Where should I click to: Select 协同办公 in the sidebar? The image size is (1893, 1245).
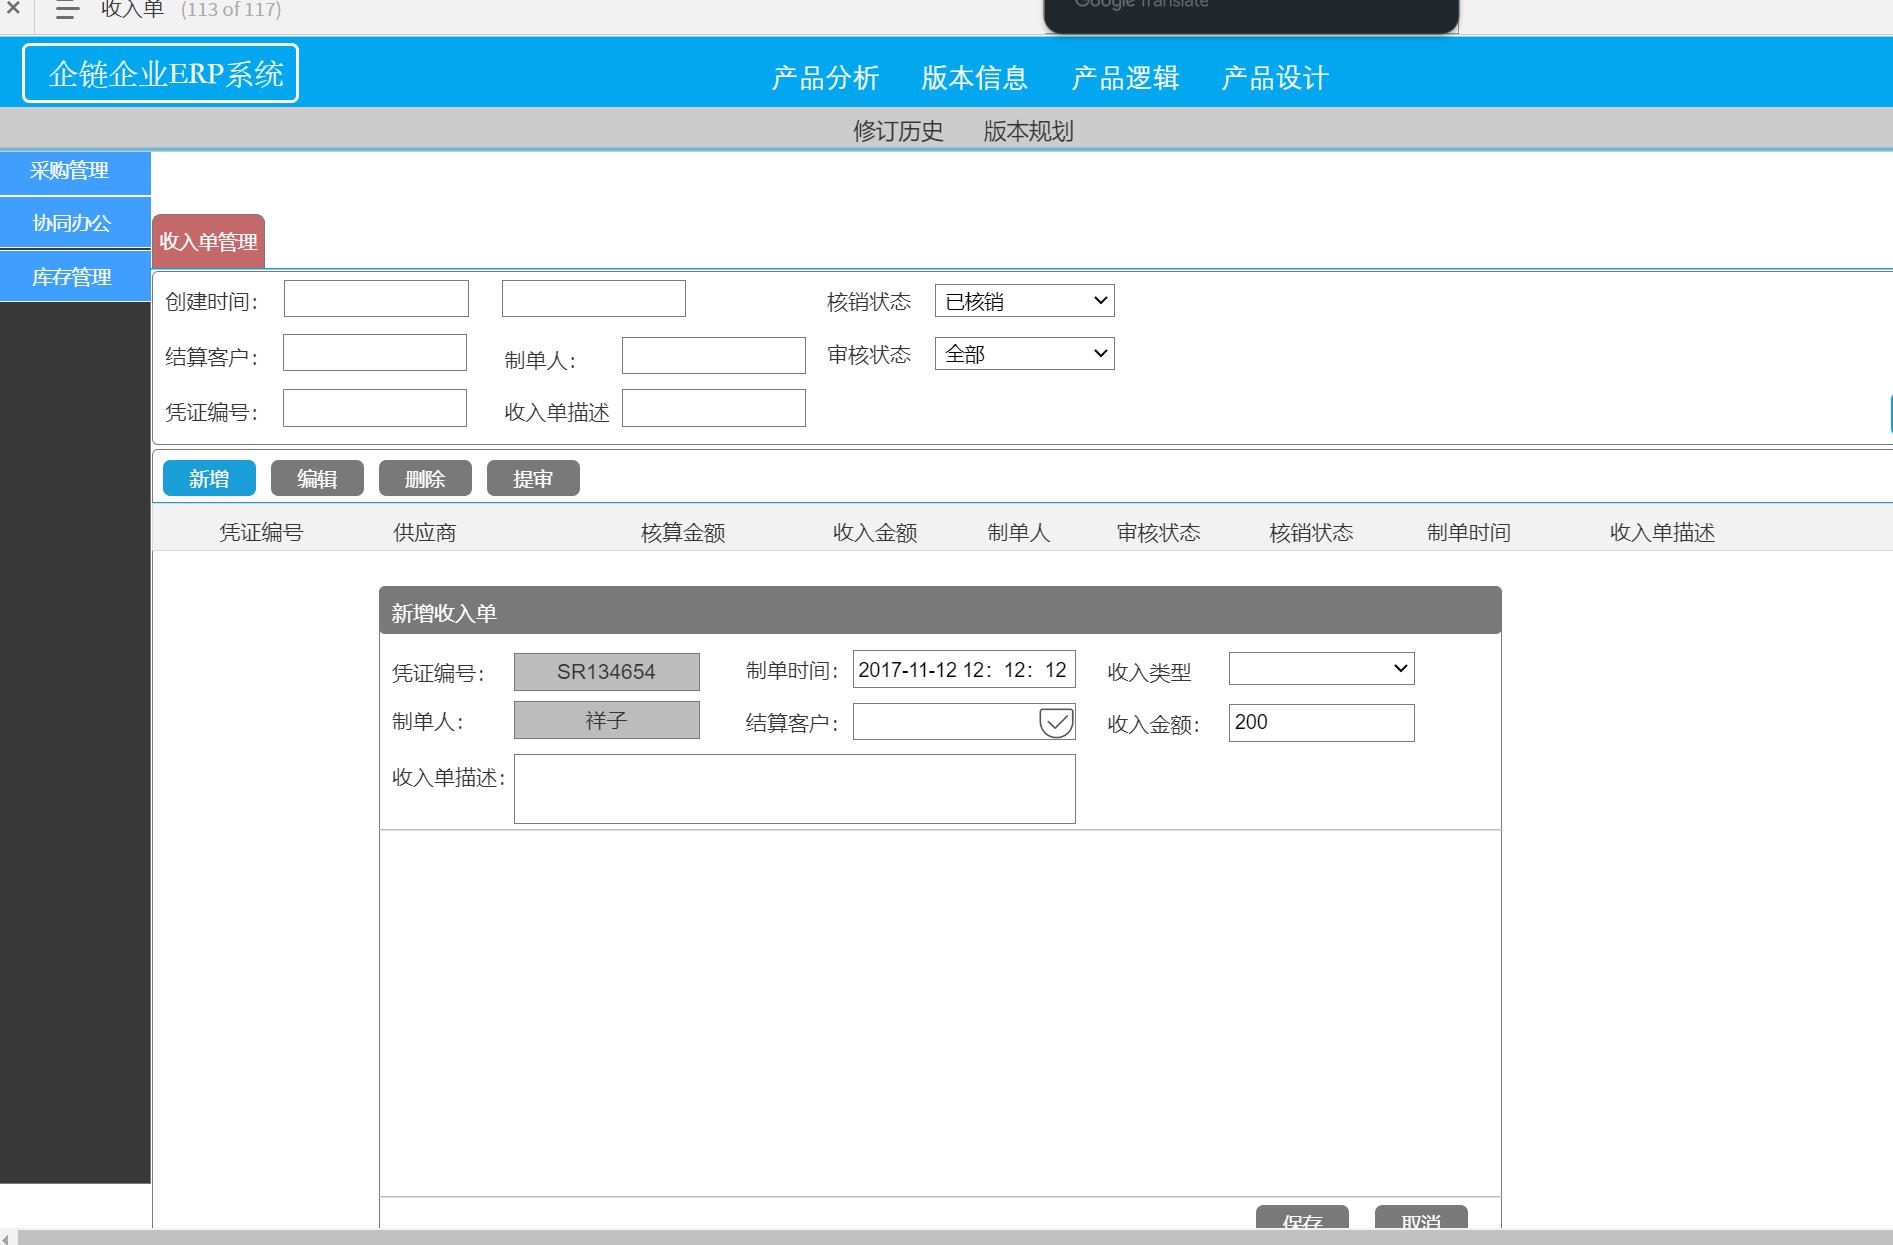pyautogui.click(x=75, y=224)
